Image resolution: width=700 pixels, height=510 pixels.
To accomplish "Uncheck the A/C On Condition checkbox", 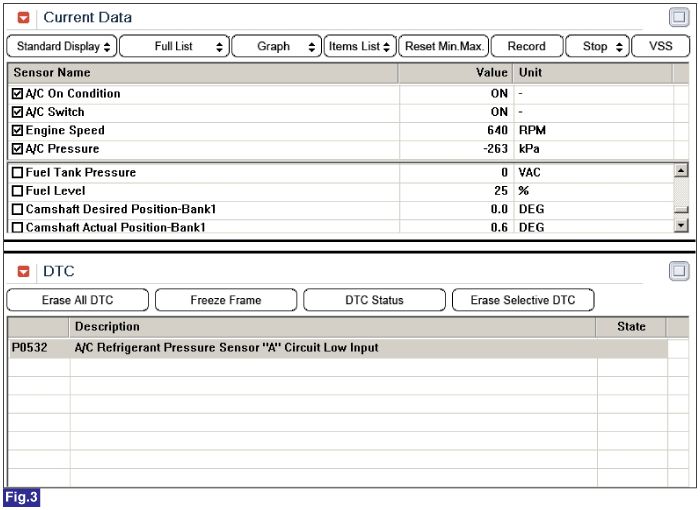I will point(17,94).
